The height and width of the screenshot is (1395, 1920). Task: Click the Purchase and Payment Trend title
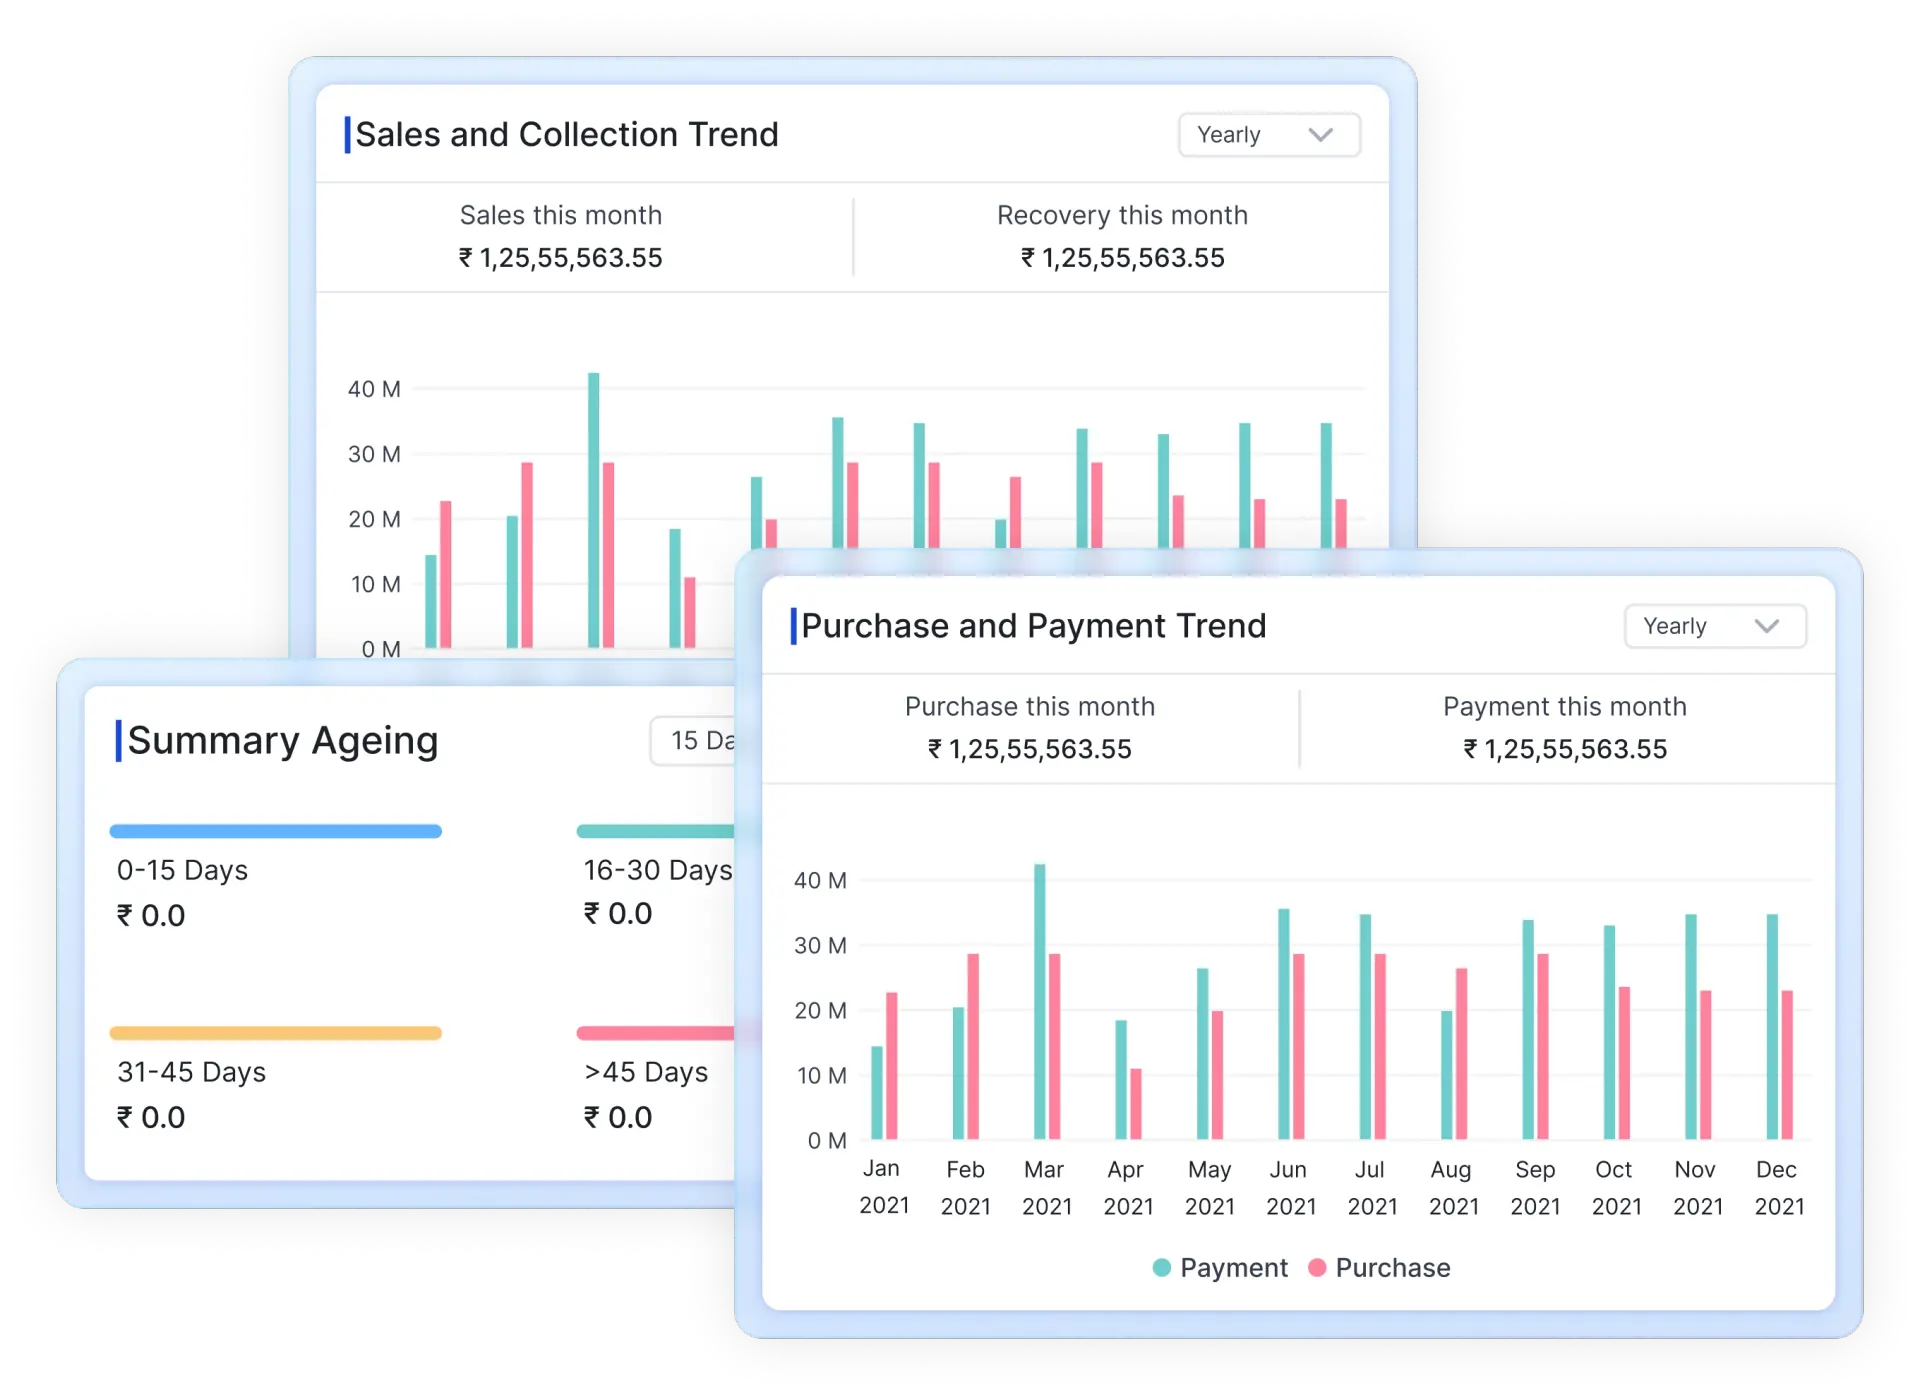click(1034, 626)
